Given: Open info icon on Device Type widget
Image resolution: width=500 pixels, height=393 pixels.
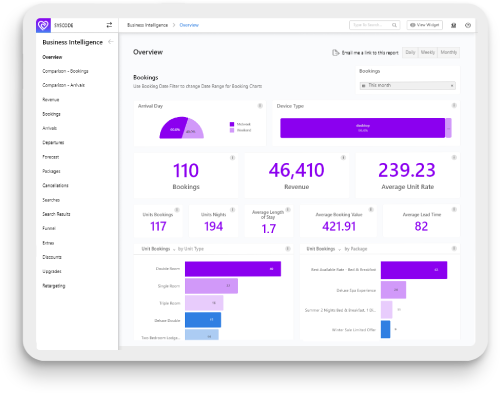Looking at the screenshot, I should coord(454,106).
